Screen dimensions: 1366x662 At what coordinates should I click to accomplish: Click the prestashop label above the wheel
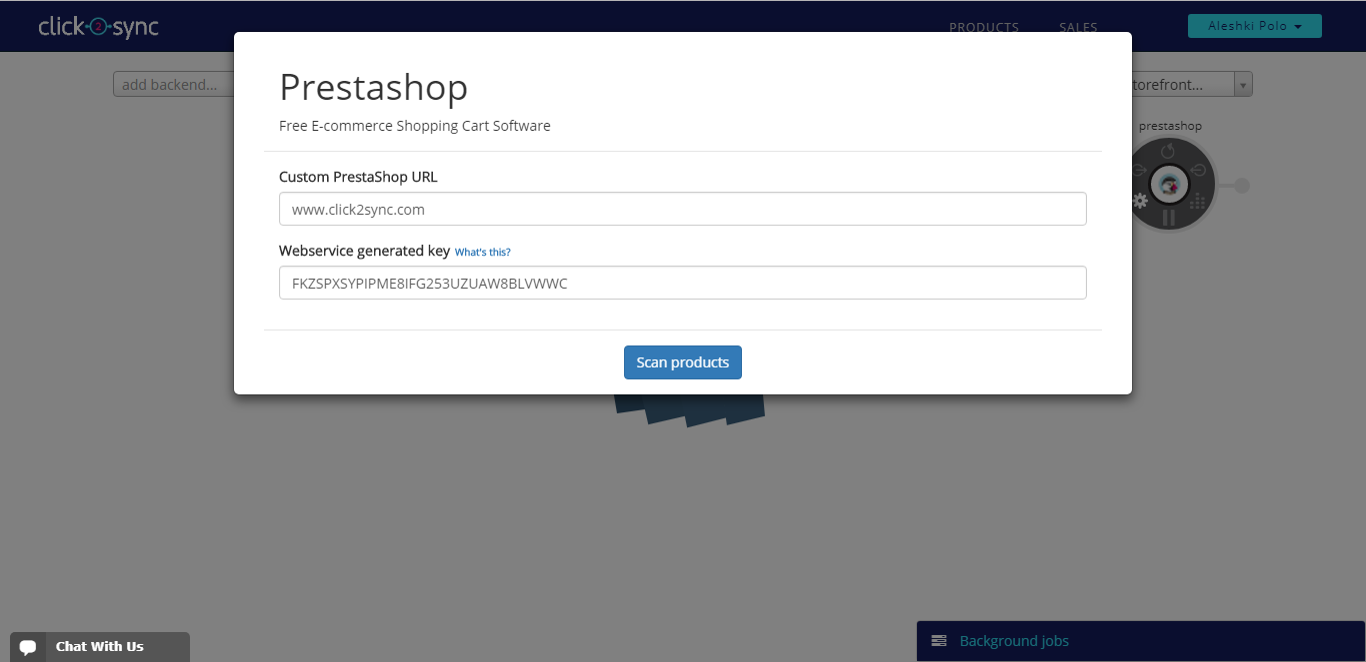pos(1170,126)
